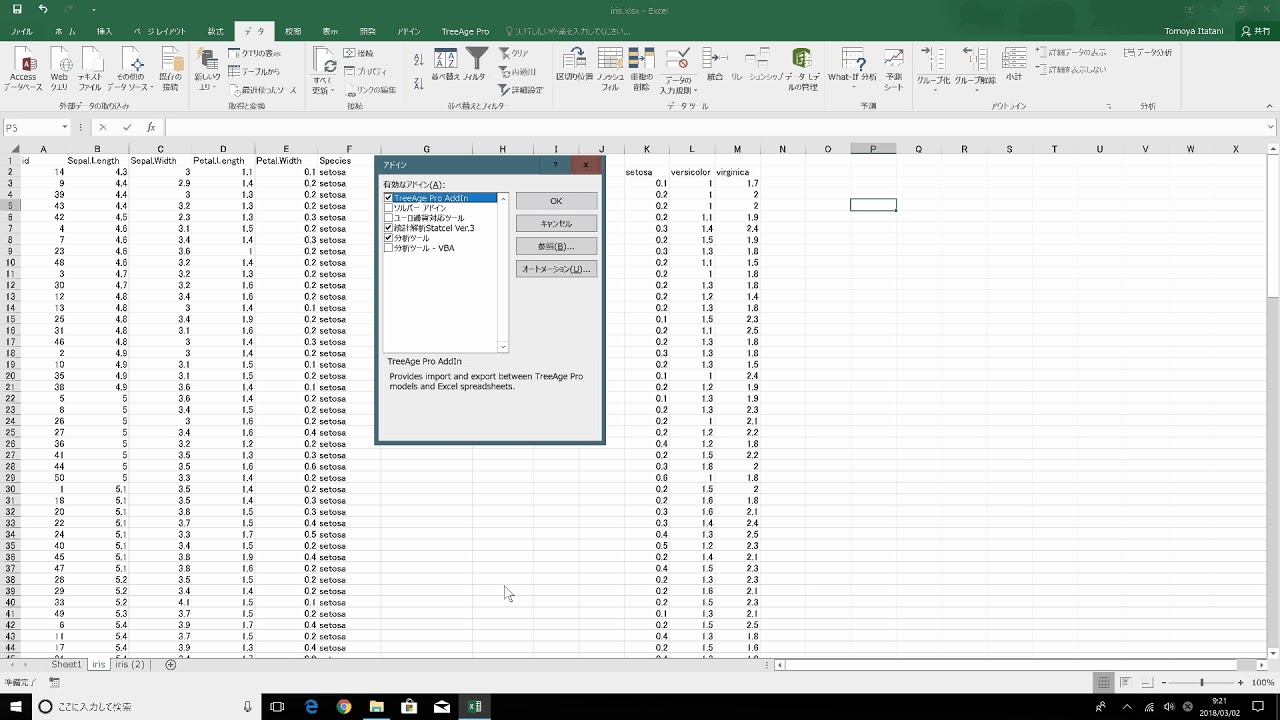
Task: Open the Web query import
Action: pyautogui.click(x=59, y=70)
